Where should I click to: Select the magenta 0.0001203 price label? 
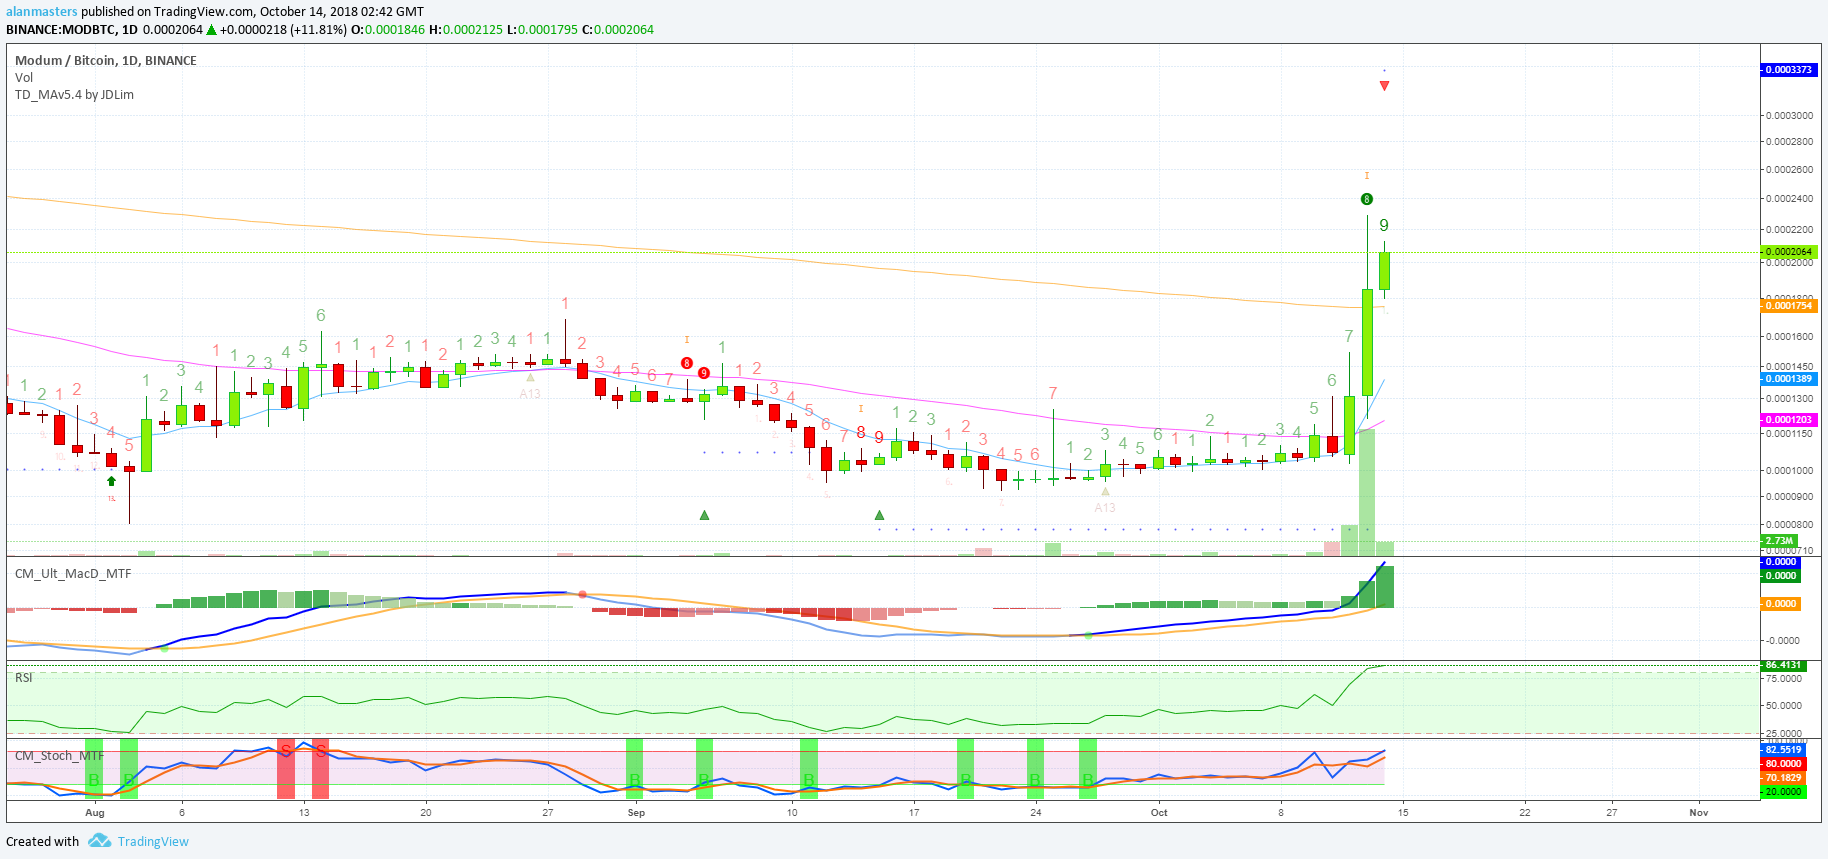tap(1788, 420)
